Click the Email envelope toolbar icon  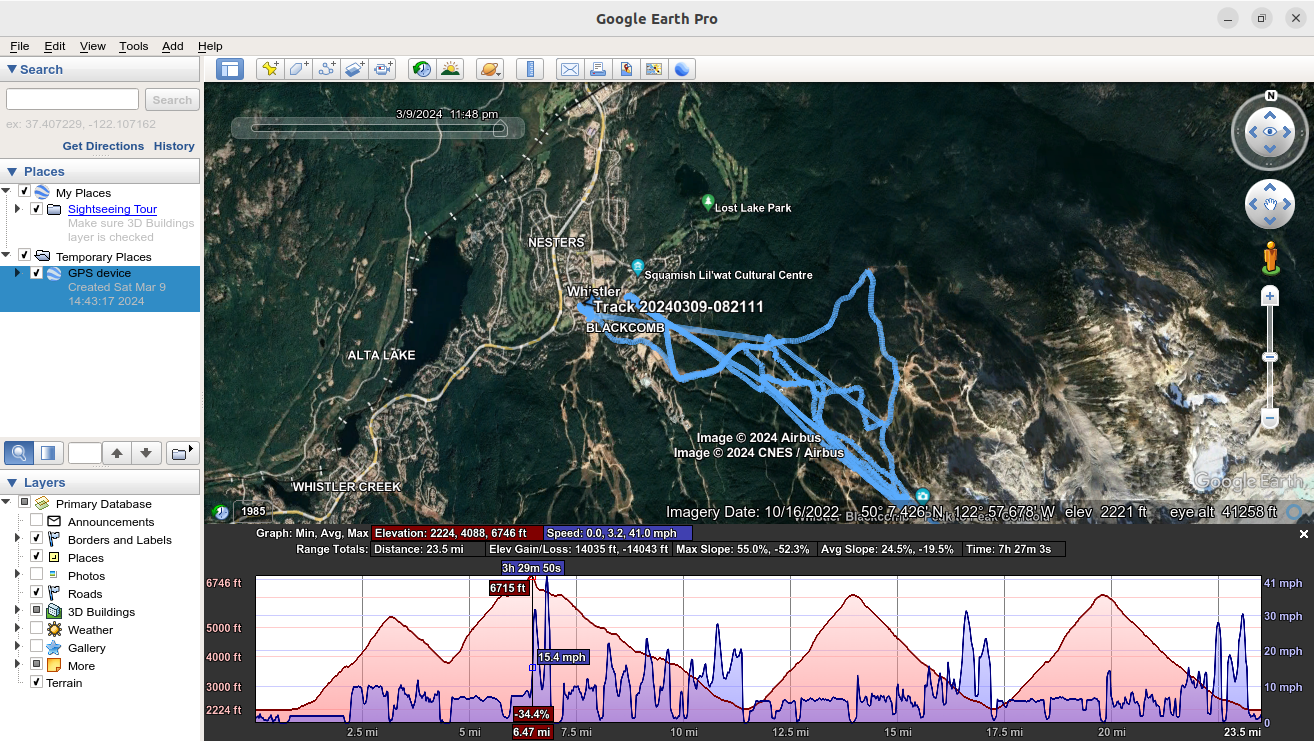point(569,69)
